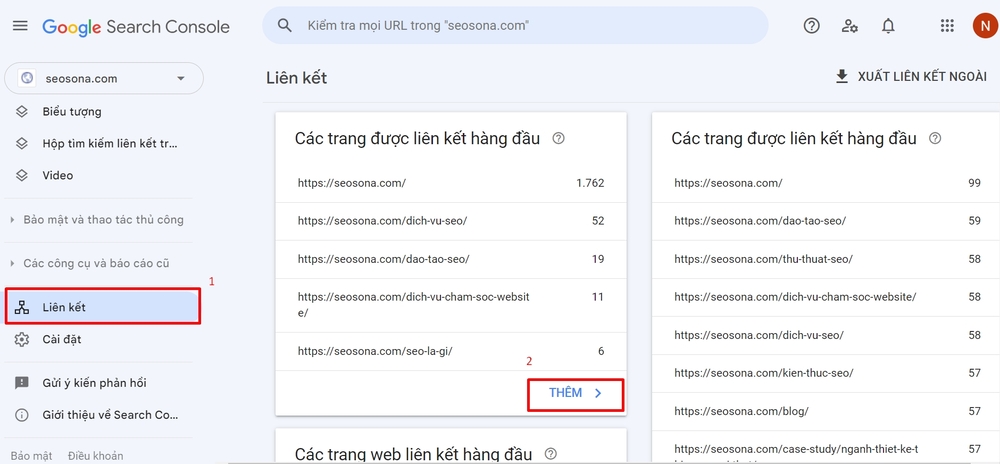The width and height of the screenshot is (1000, 464).
Task: Click the globe icon beside seosona.com
Action: [27, 78]
